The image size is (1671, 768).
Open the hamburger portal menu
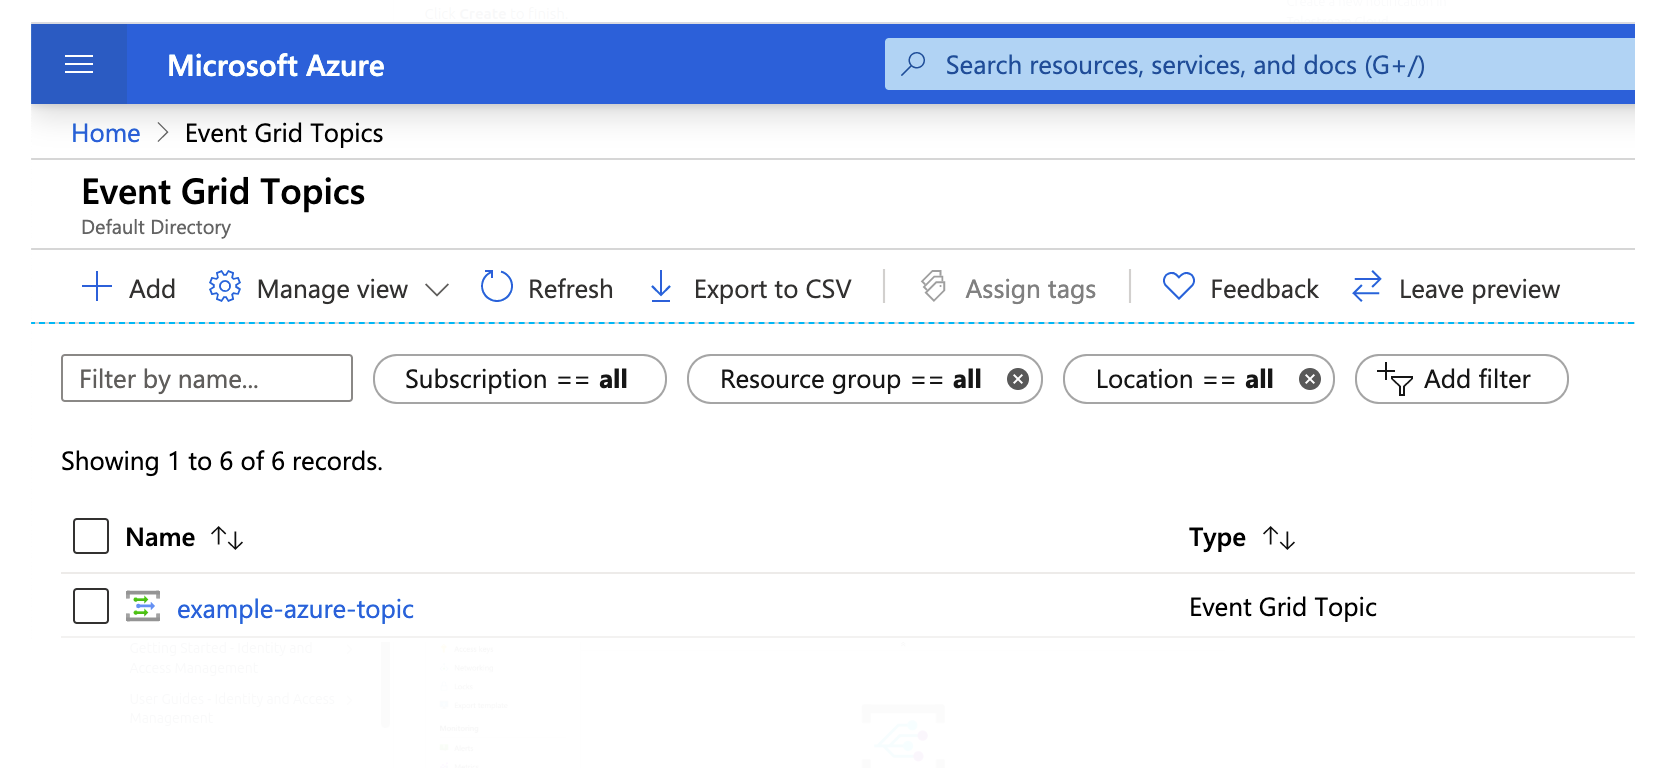click(x=79, y=65)
